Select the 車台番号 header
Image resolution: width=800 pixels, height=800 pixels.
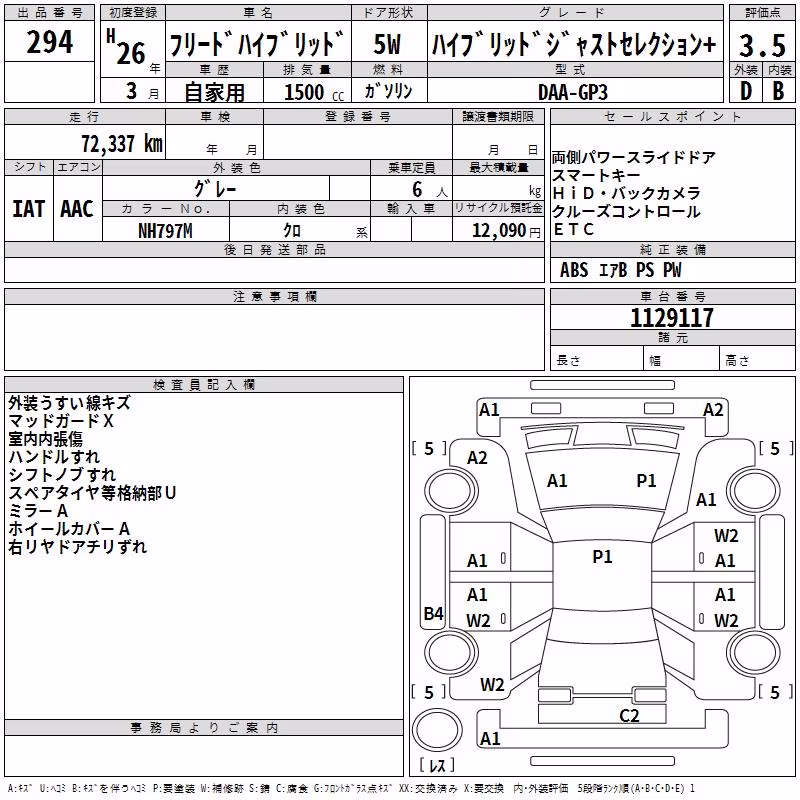point(672,296)
